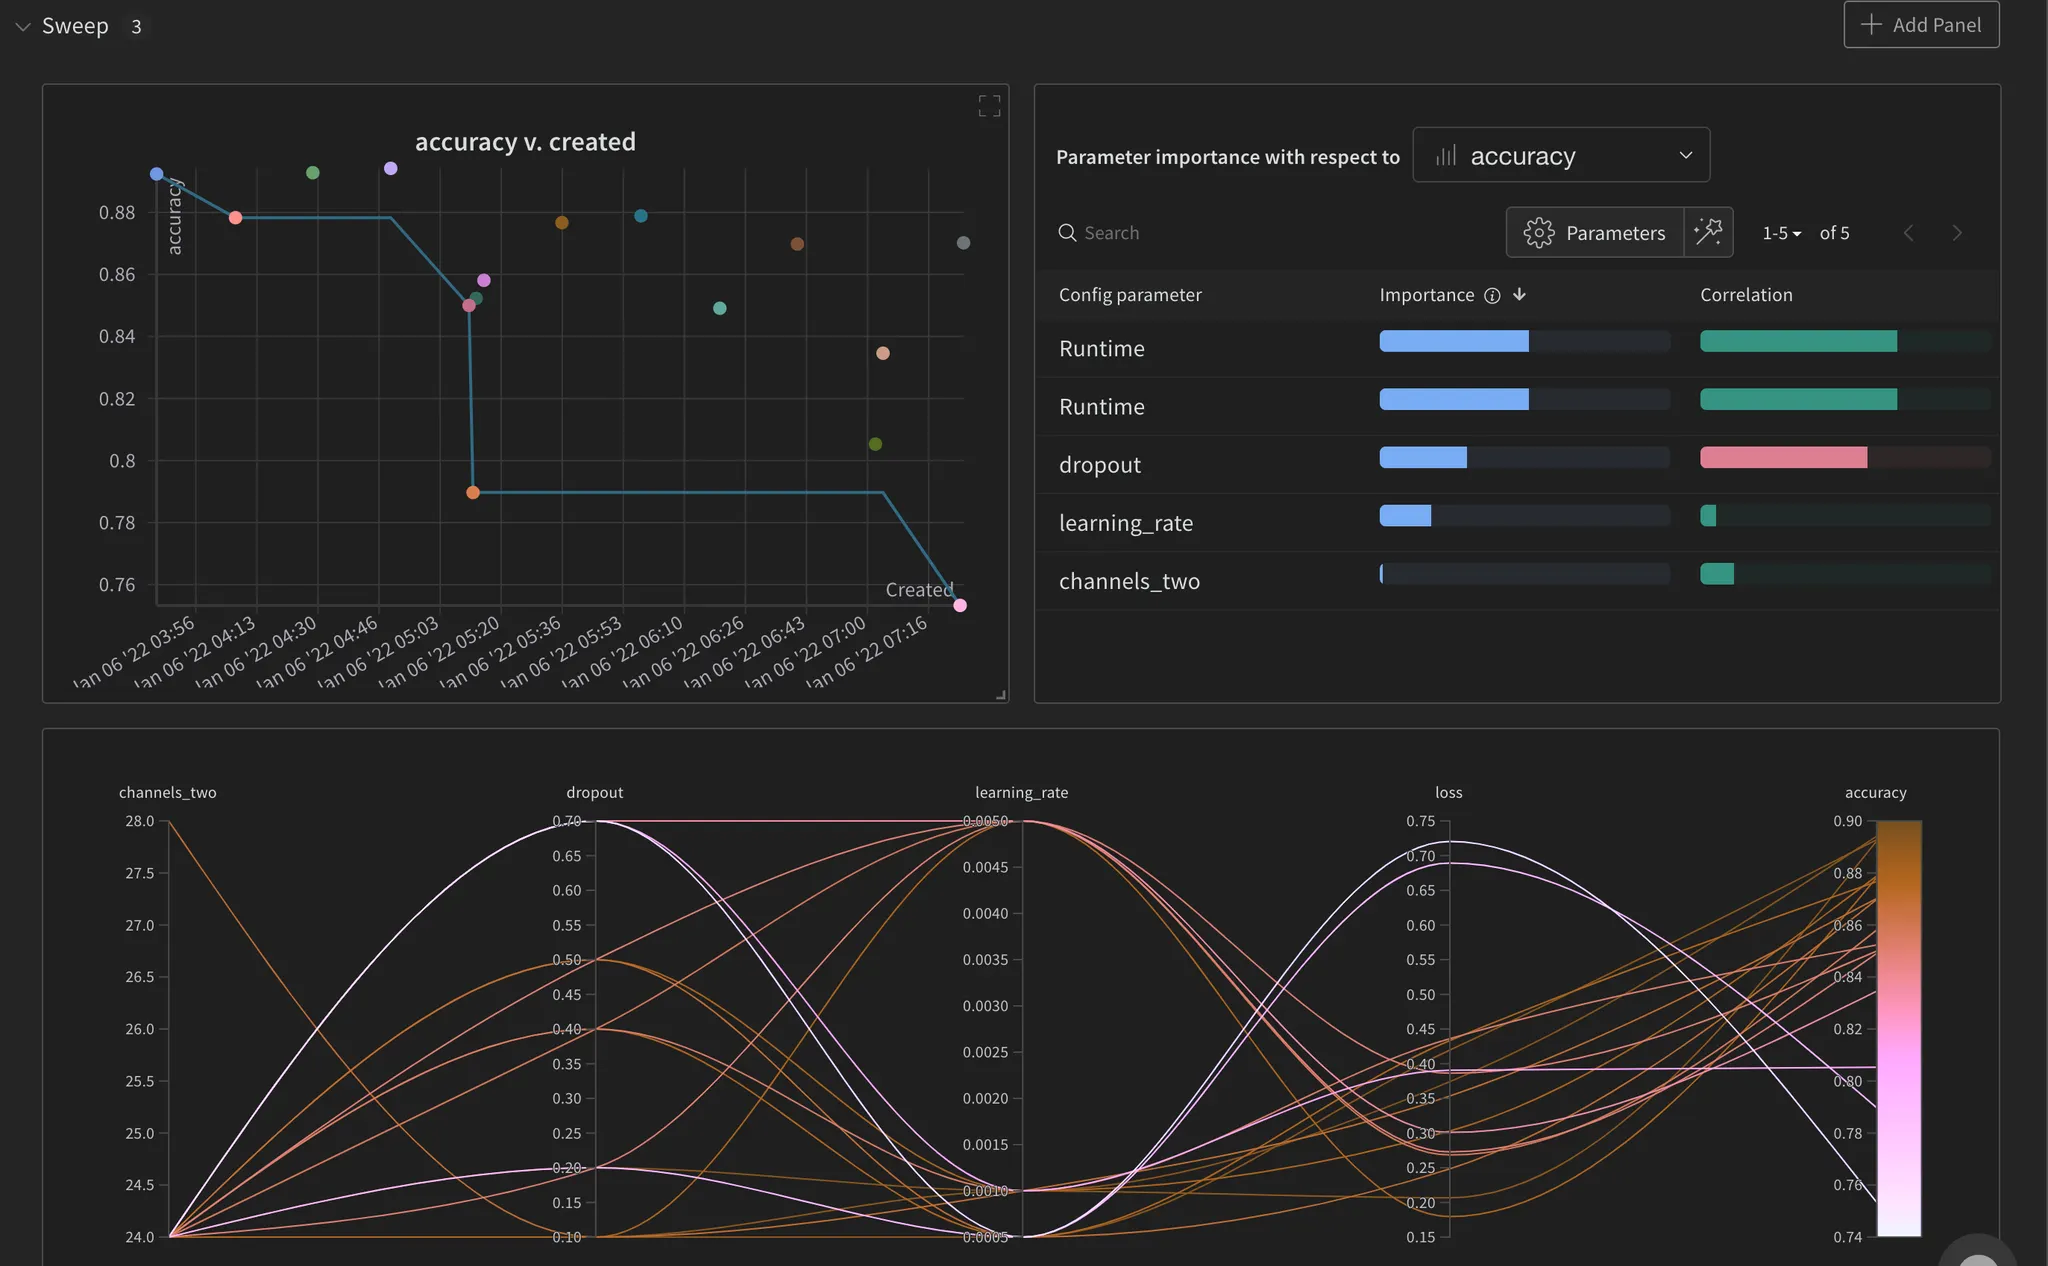Viewport: 2048px width, 1266px height.
Task: Click the info icon beside Importance
Action: (x=1492, y=295)
